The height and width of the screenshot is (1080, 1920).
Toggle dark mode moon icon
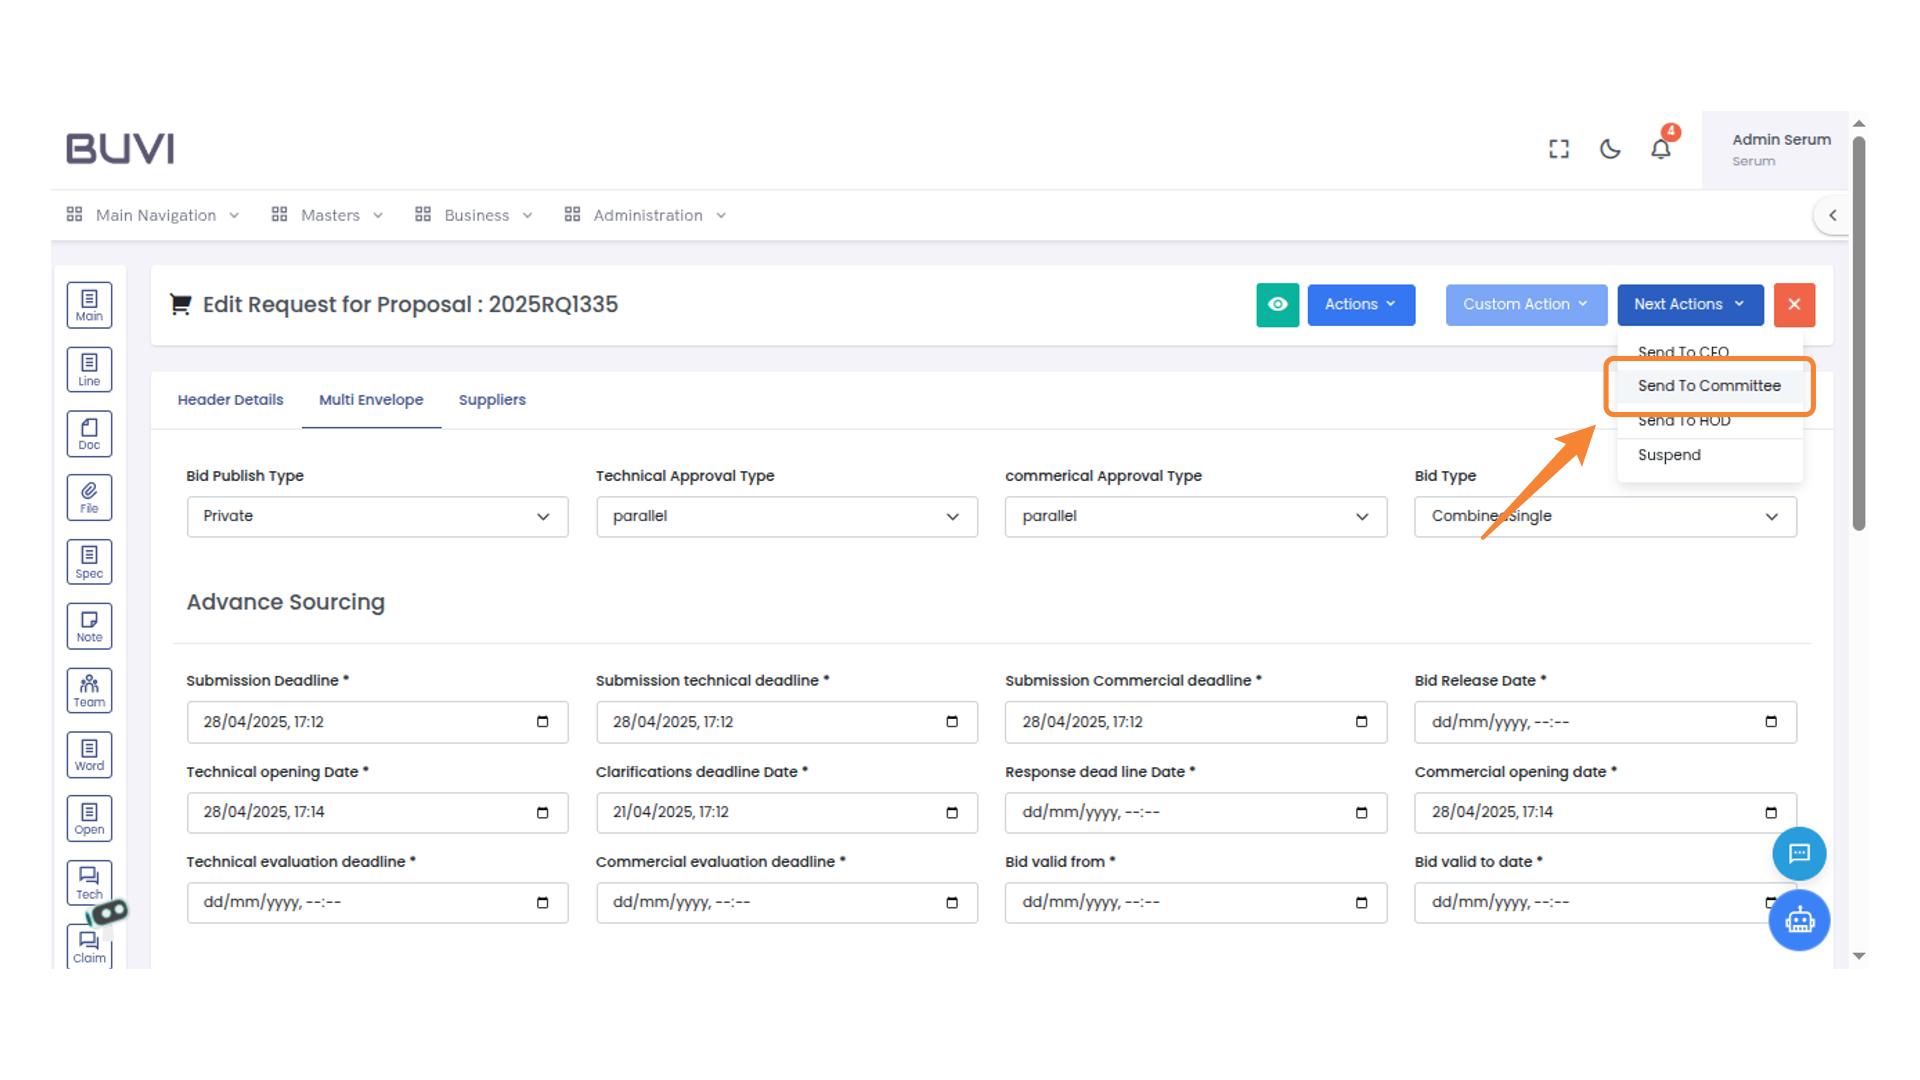(x=1610, y=149)
